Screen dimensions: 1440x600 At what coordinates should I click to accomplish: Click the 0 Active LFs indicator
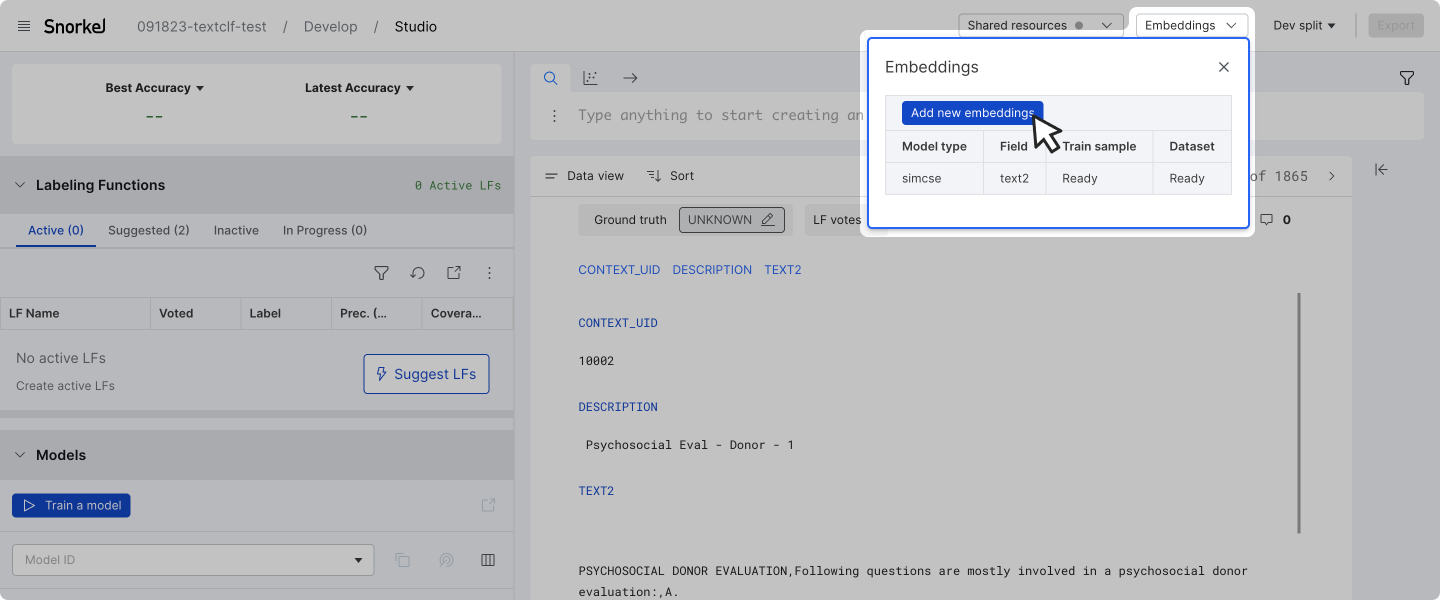tap(458, 186)
